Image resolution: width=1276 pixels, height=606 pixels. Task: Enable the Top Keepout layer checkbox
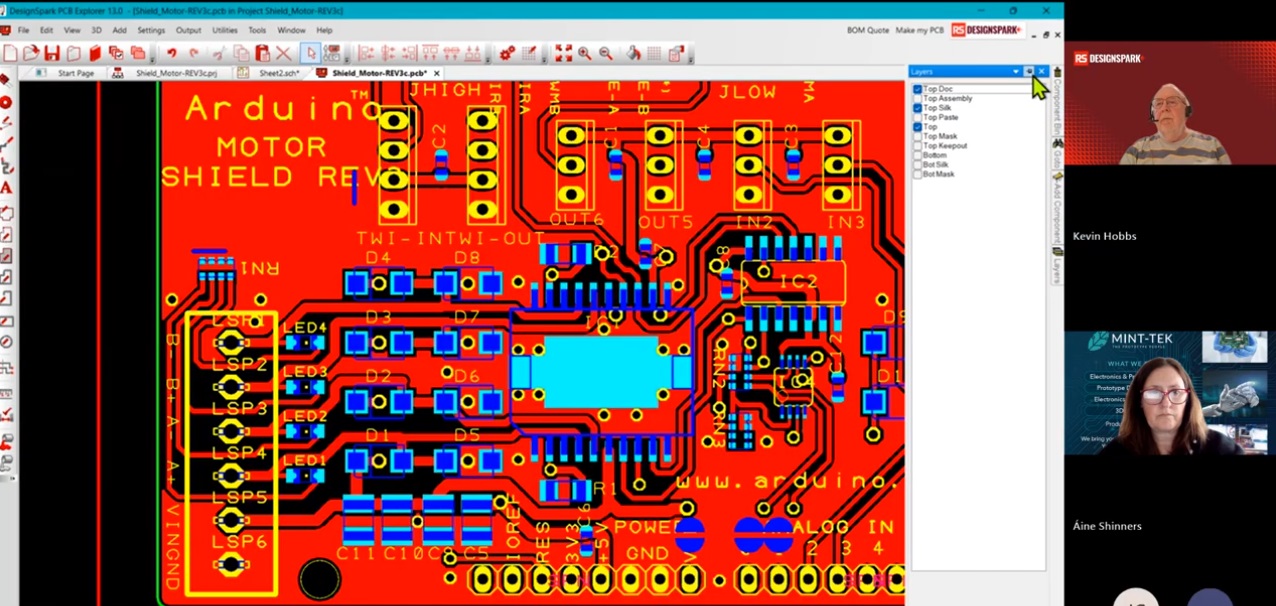[x=918, y=146]
